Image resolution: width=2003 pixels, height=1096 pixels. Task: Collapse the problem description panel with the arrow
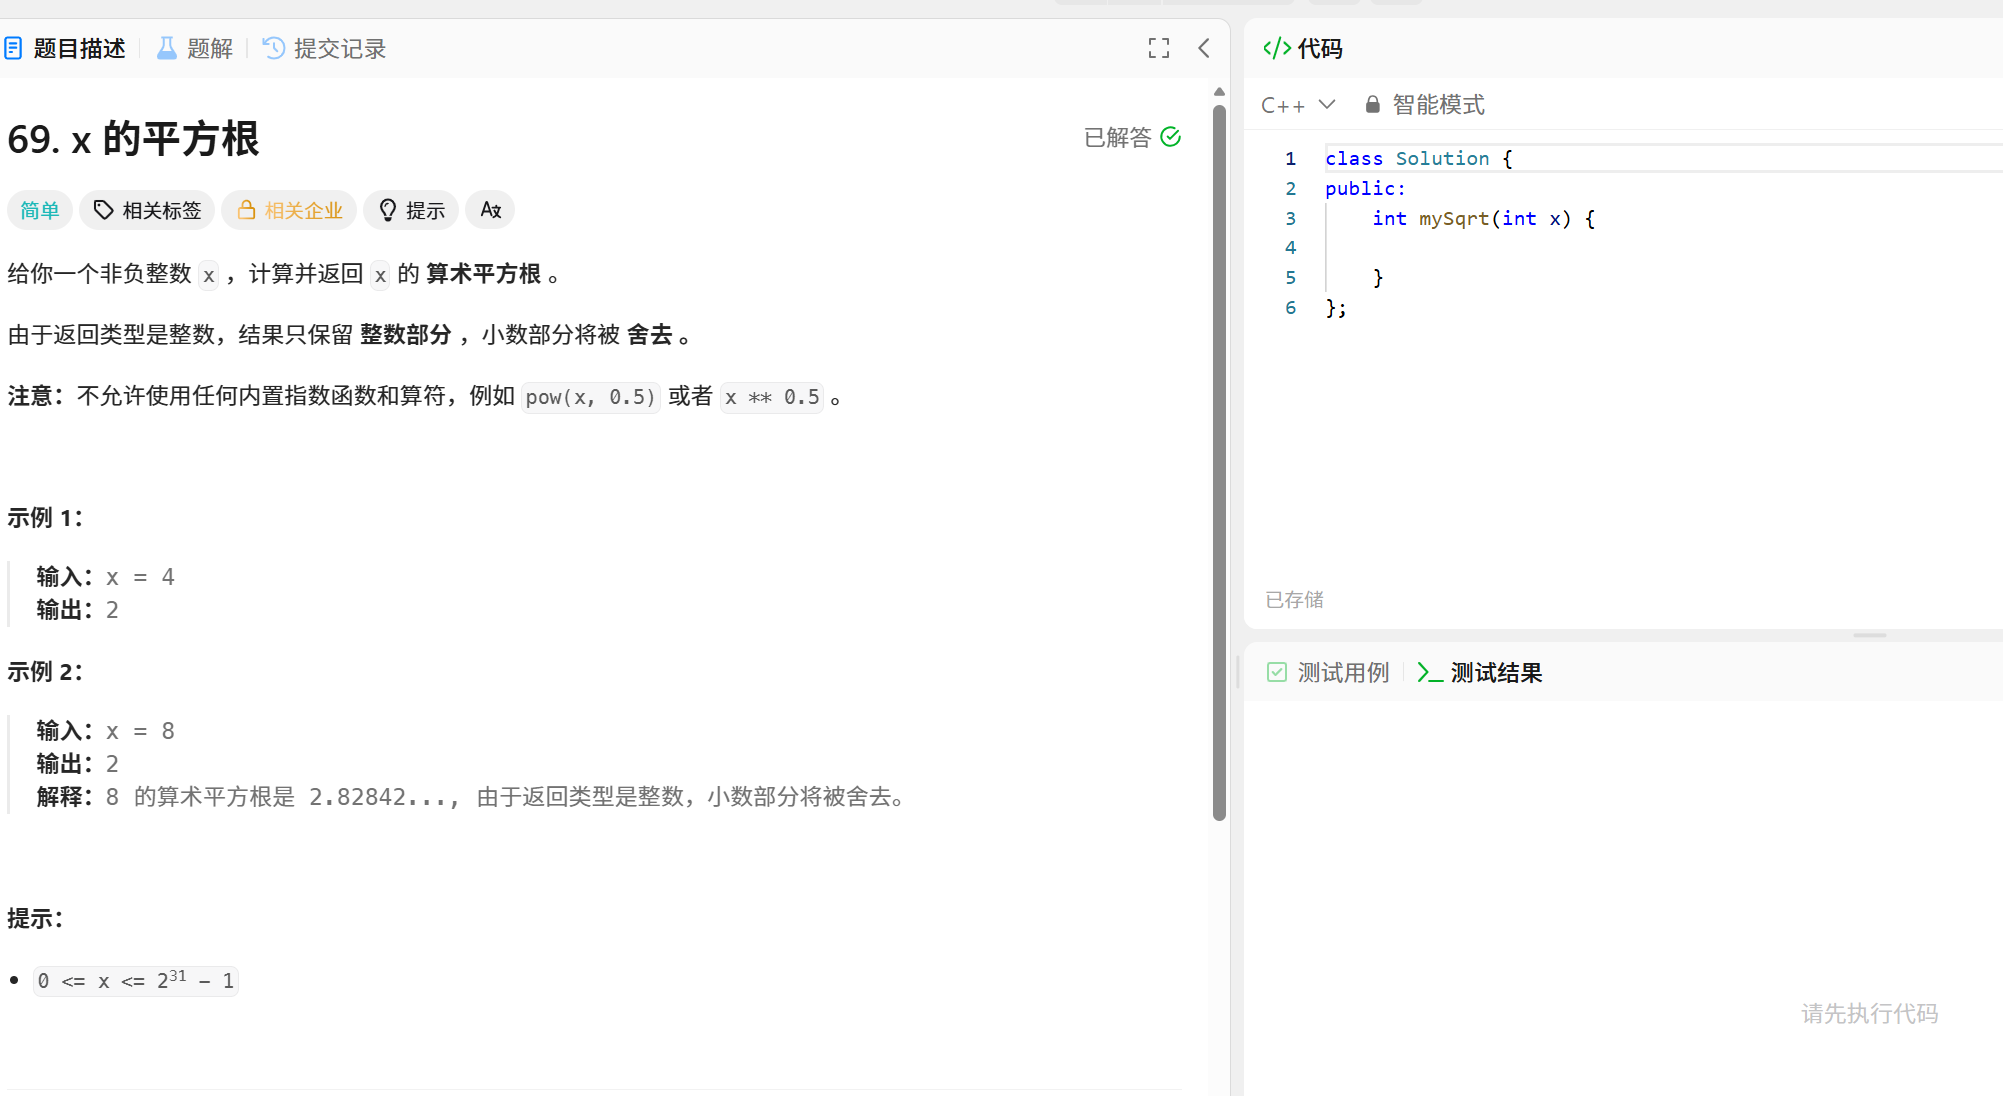1204,48
